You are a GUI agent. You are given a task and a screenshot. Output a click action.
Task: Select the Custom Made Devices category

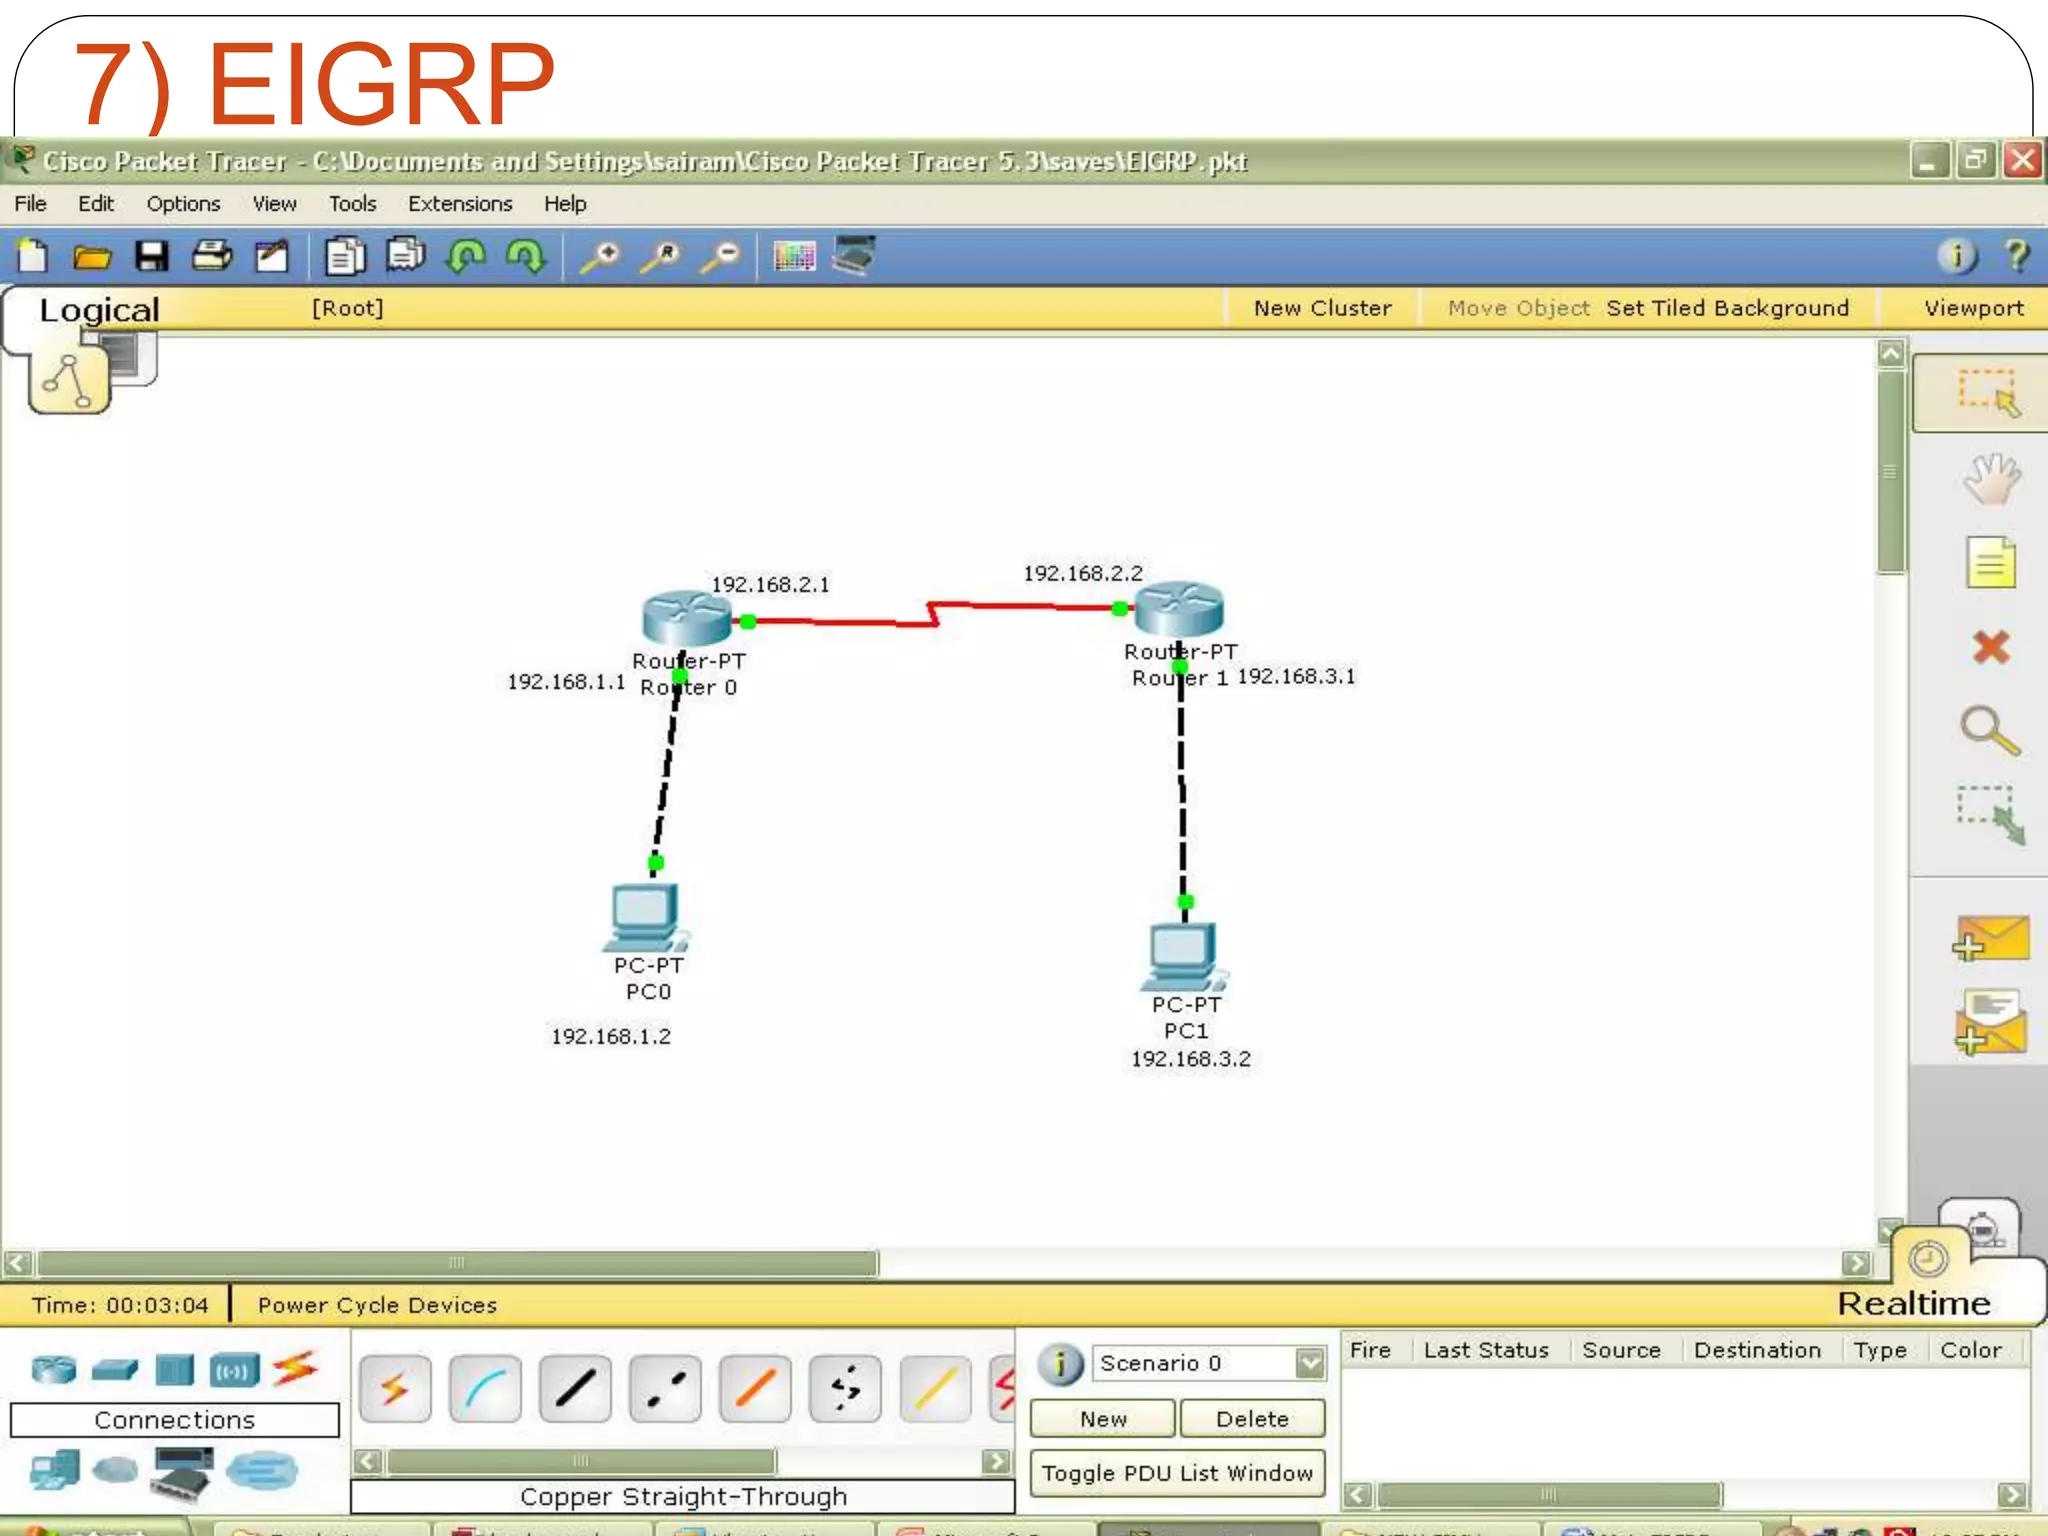pos(182,1474)
